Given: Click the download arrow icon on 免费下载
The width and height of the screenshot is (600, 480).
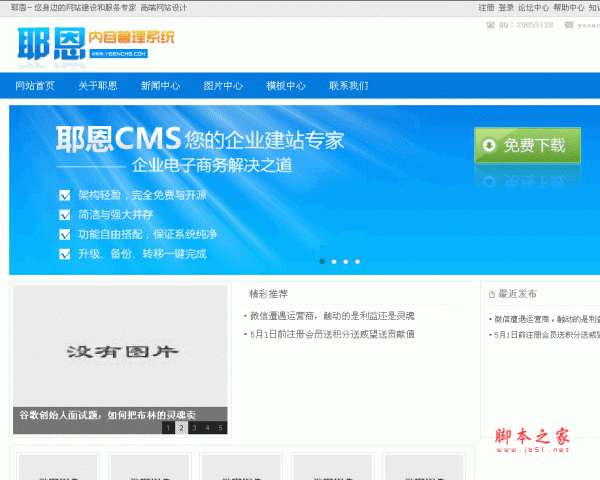Looking at the screenshot, I should point(489,145).
